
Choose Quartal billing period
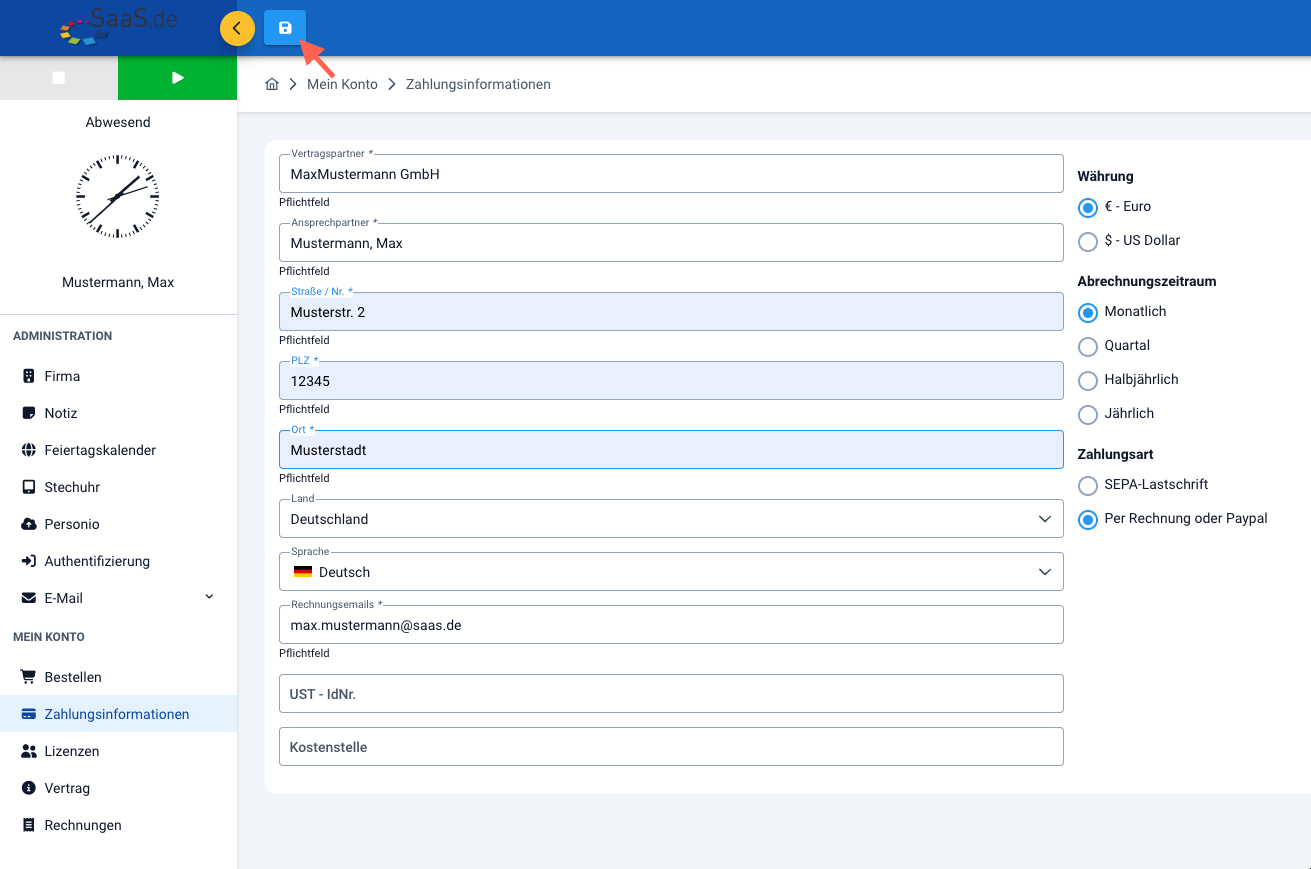1088,346
